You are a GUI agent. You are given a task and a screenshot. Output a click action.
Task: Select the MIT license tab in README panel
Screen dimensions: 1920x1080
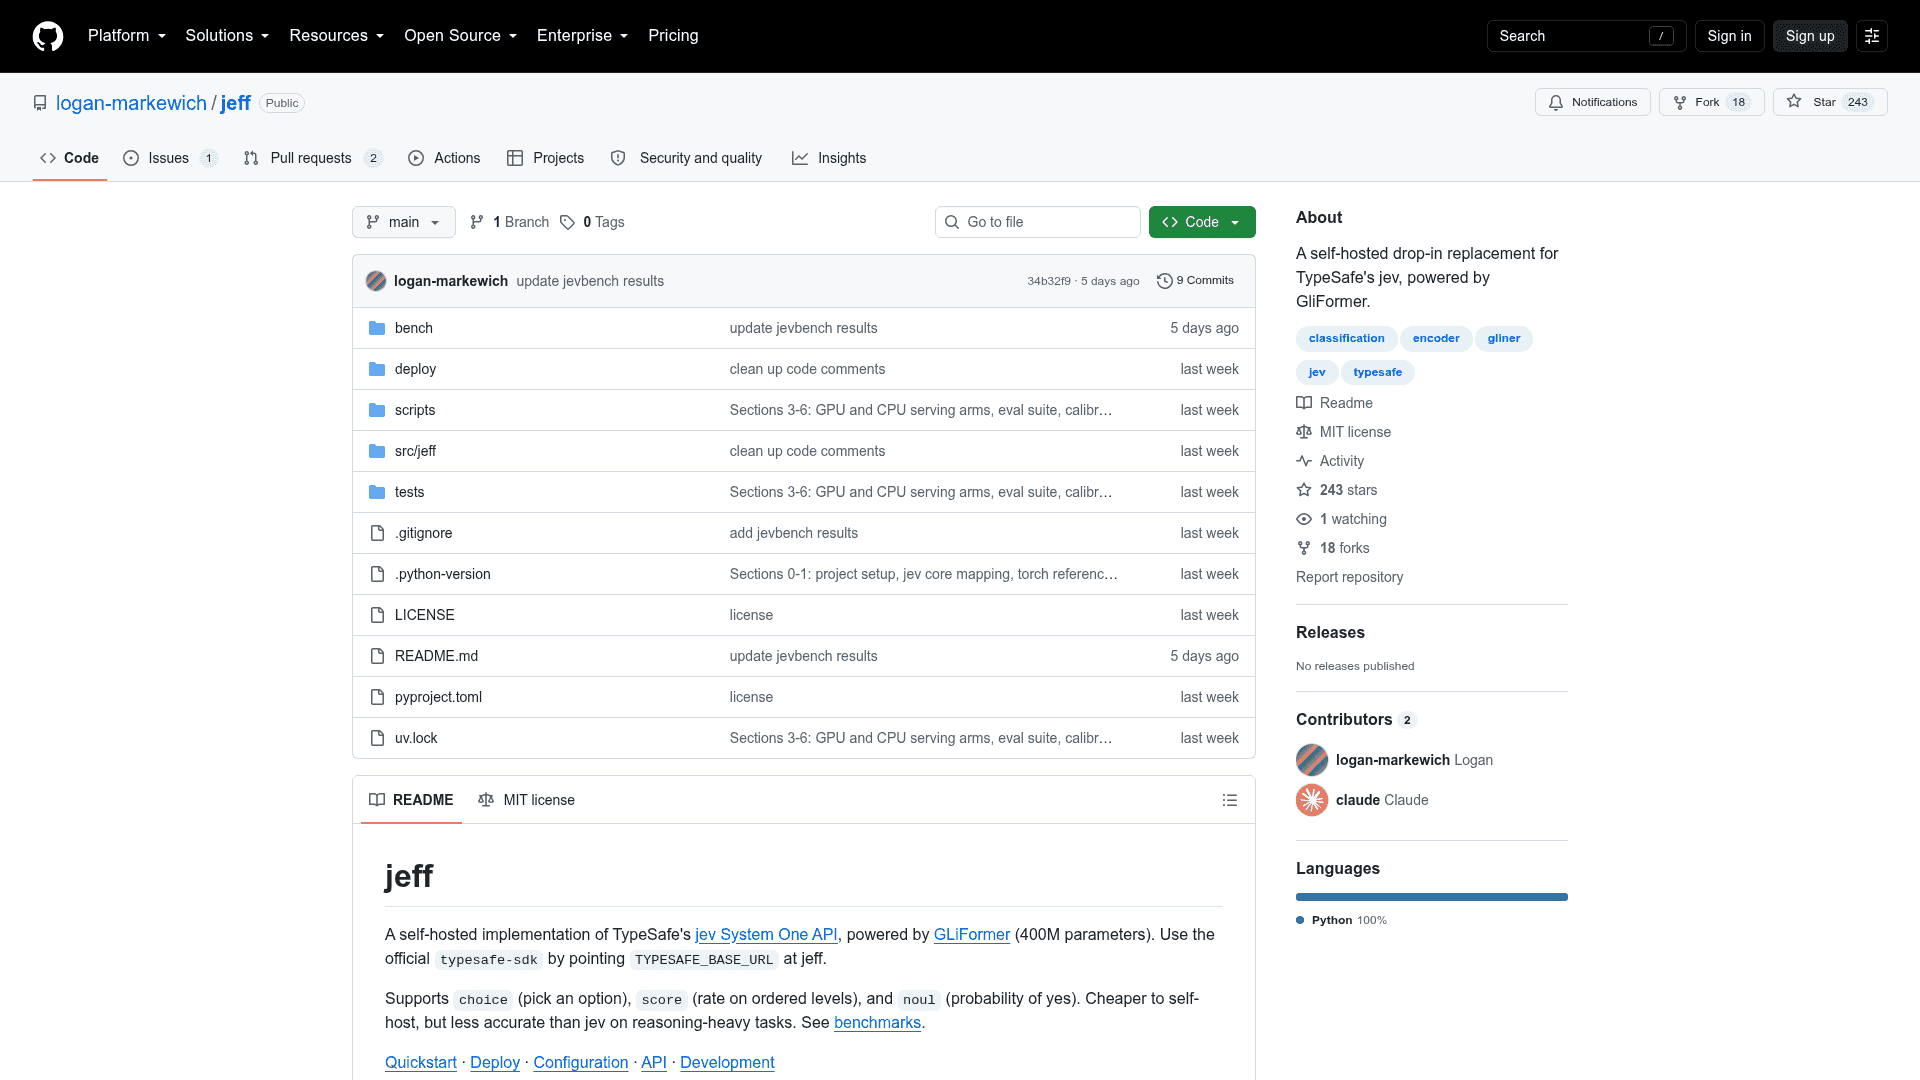[526, 800]
